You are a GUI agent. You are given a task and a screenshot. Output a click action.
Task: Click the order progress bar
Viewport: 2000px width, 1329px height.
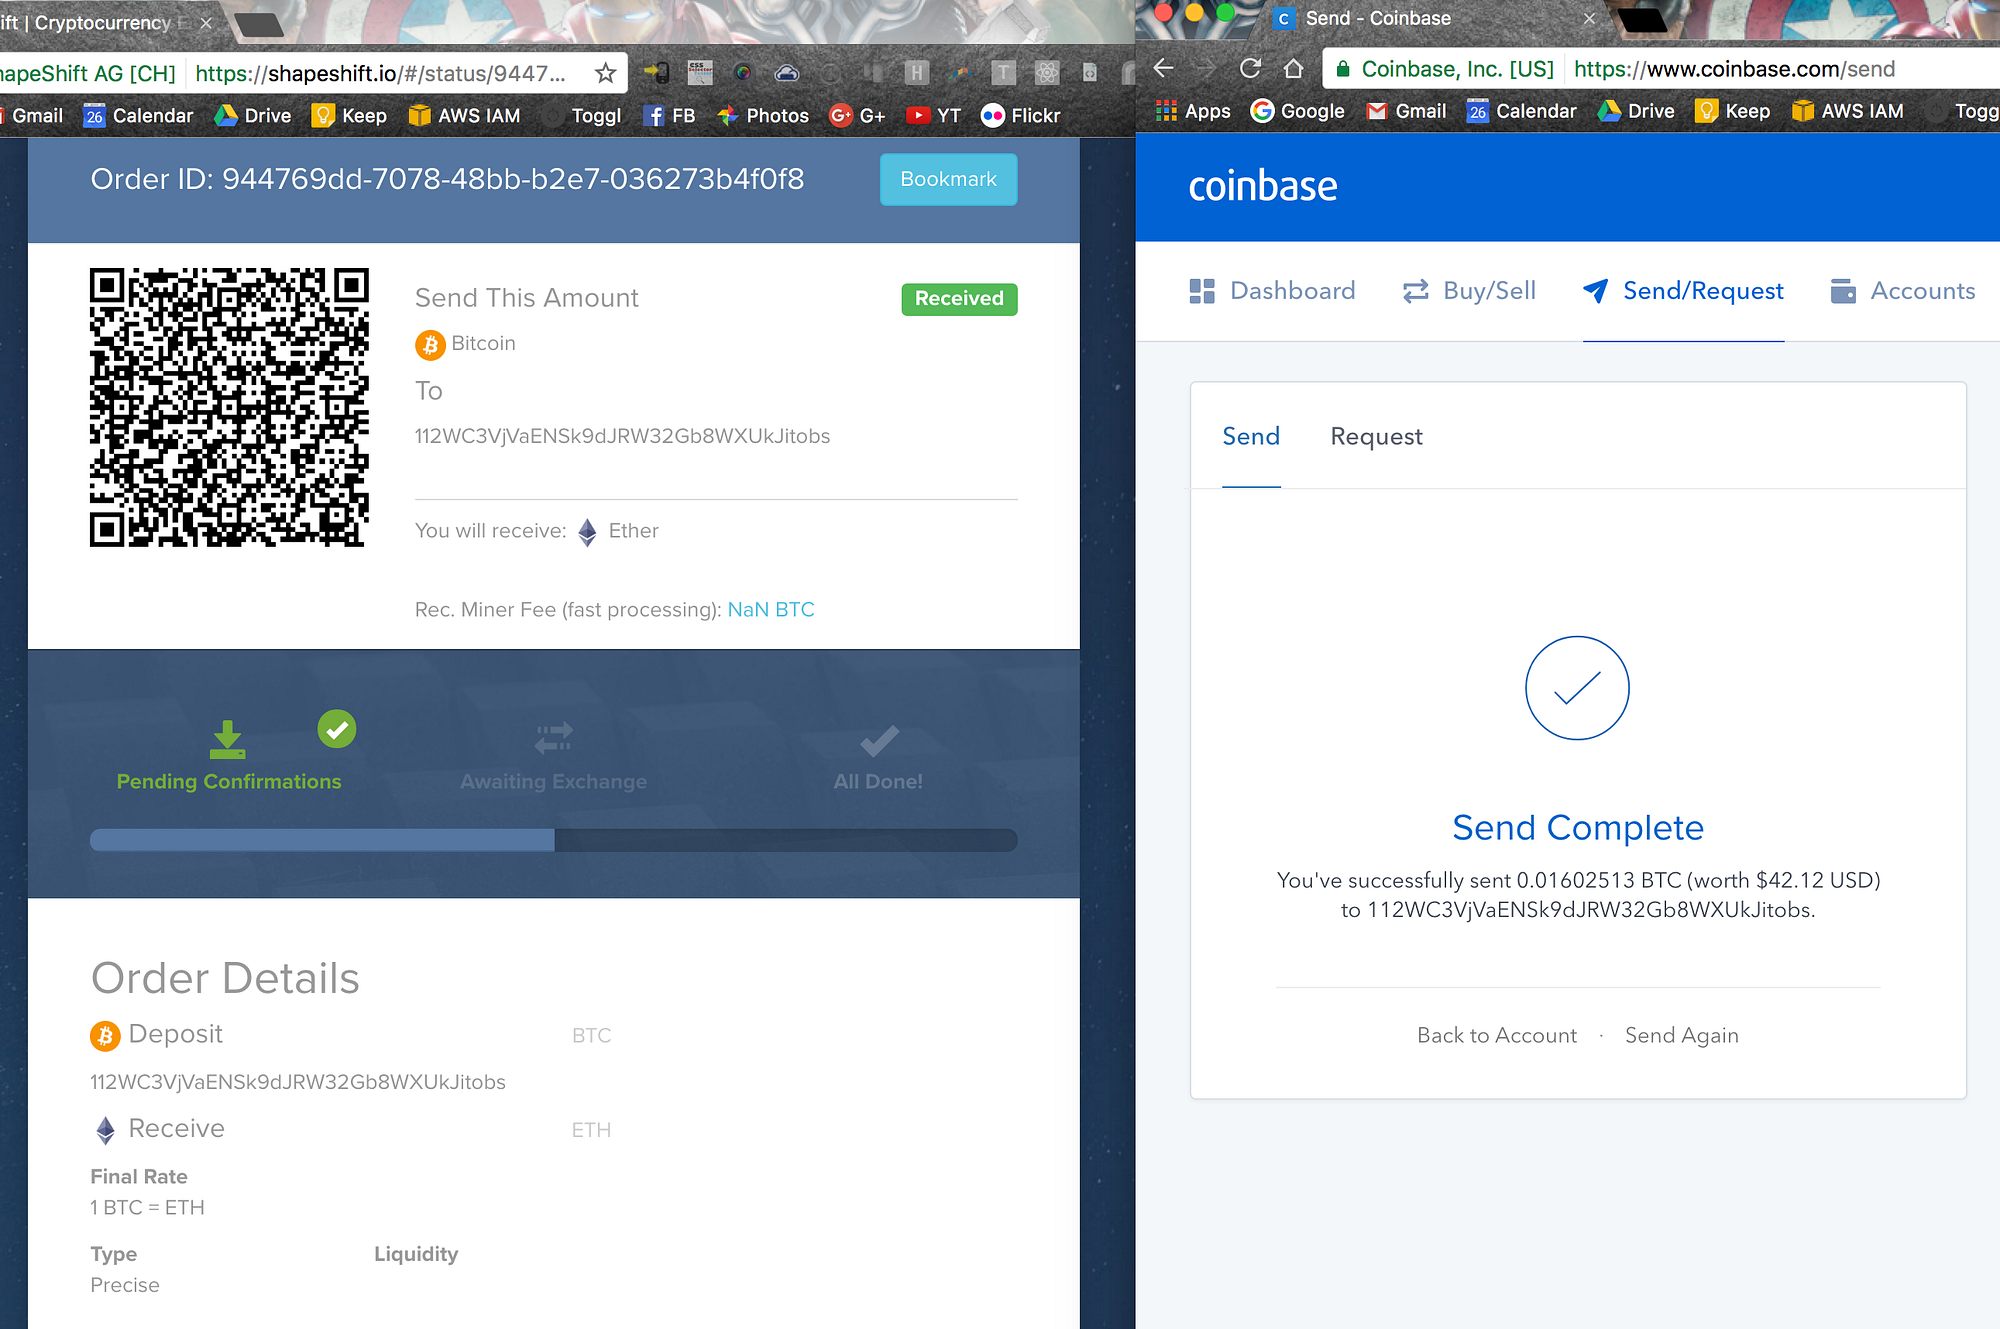point(553,840)
